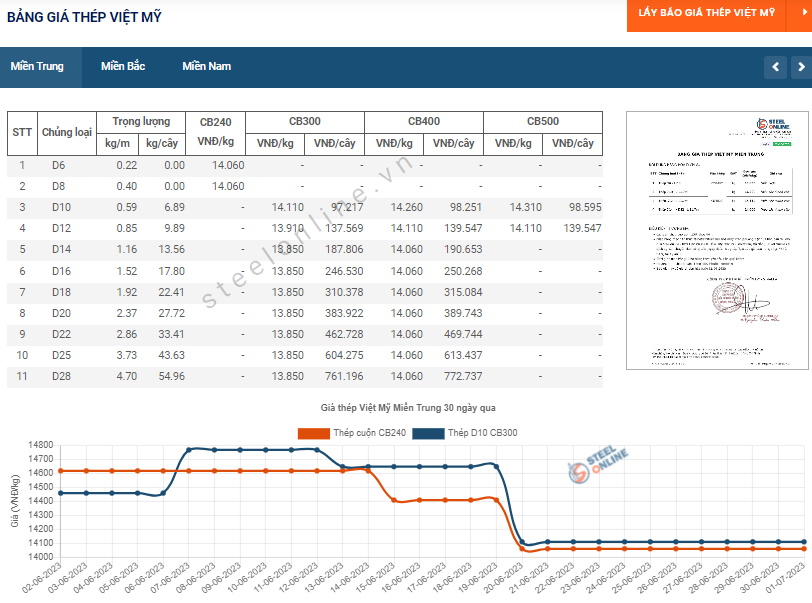The width and height of the screenshot is (812, 603).
Task: Open the scanned price sheet thumbnail
Action: (717, 240)
